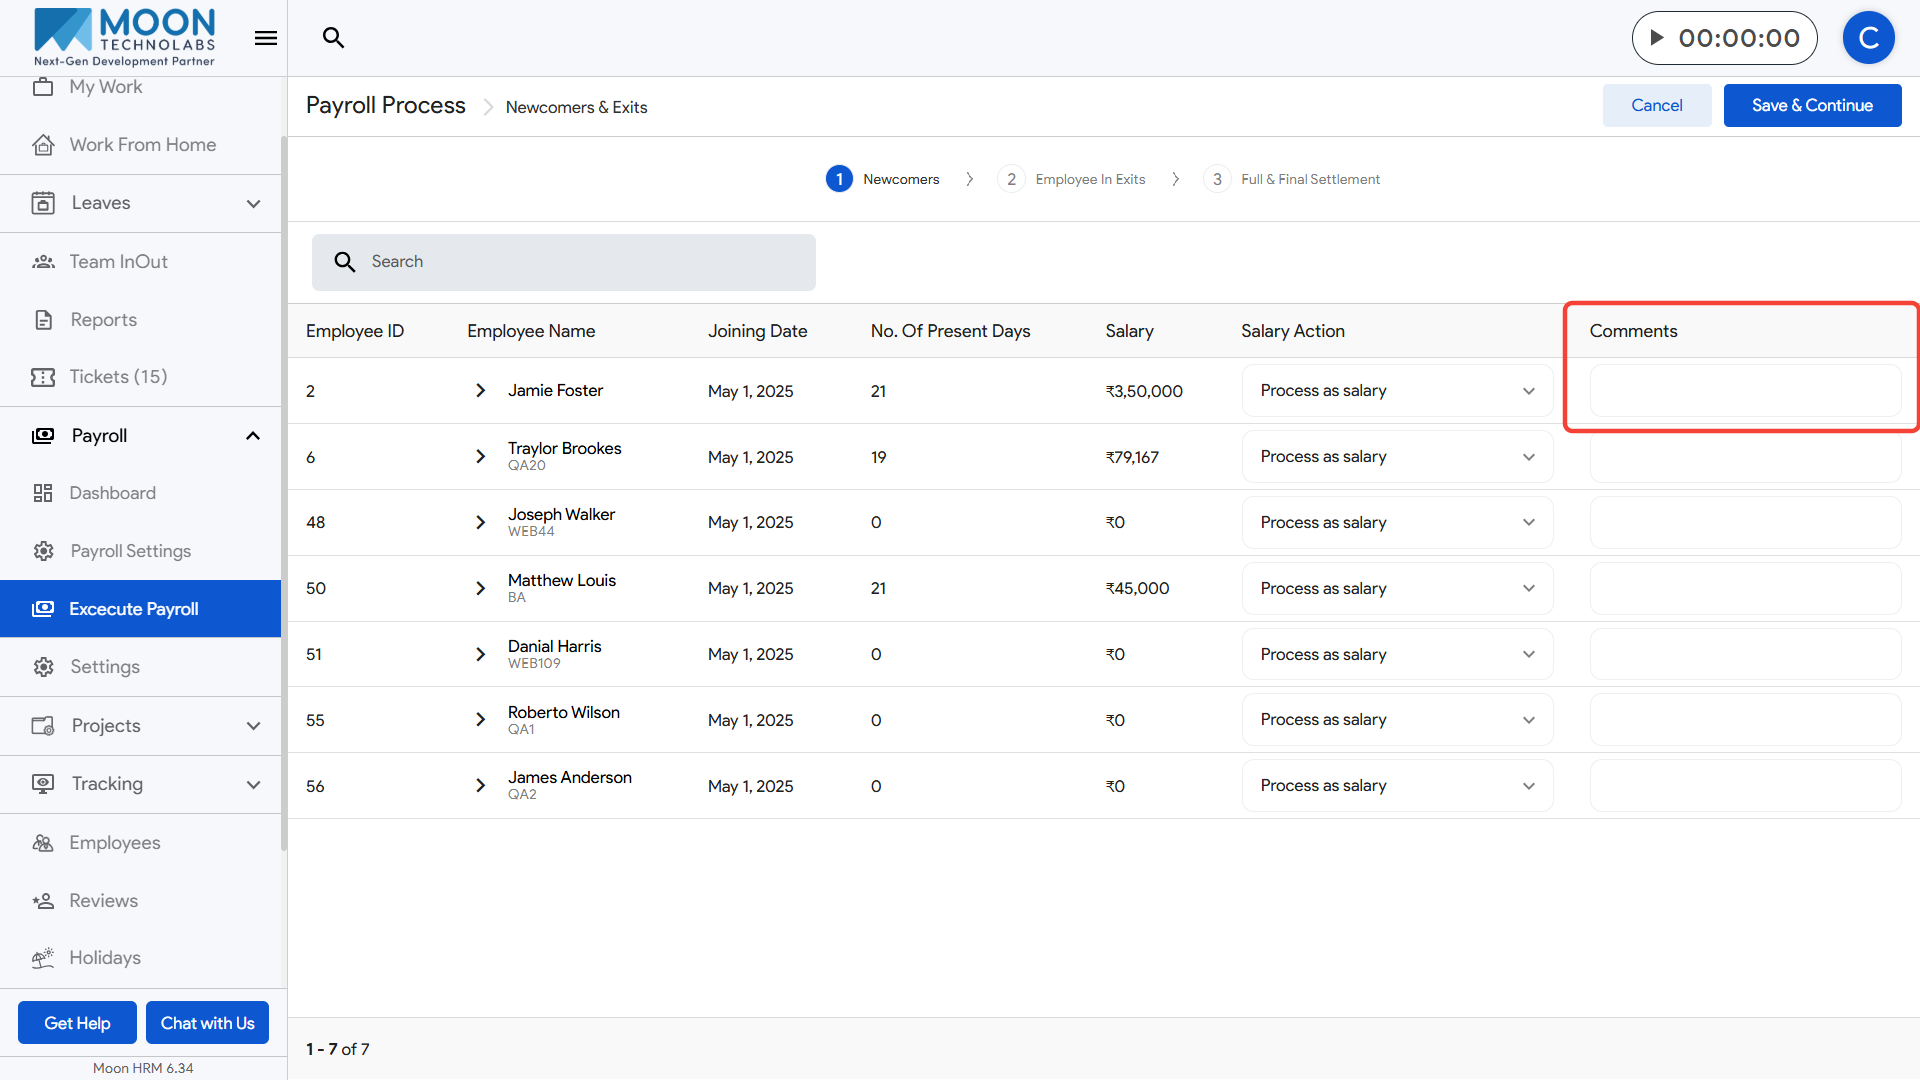Open the user profile avatar C
1920x1080 pixels.
1868,38
